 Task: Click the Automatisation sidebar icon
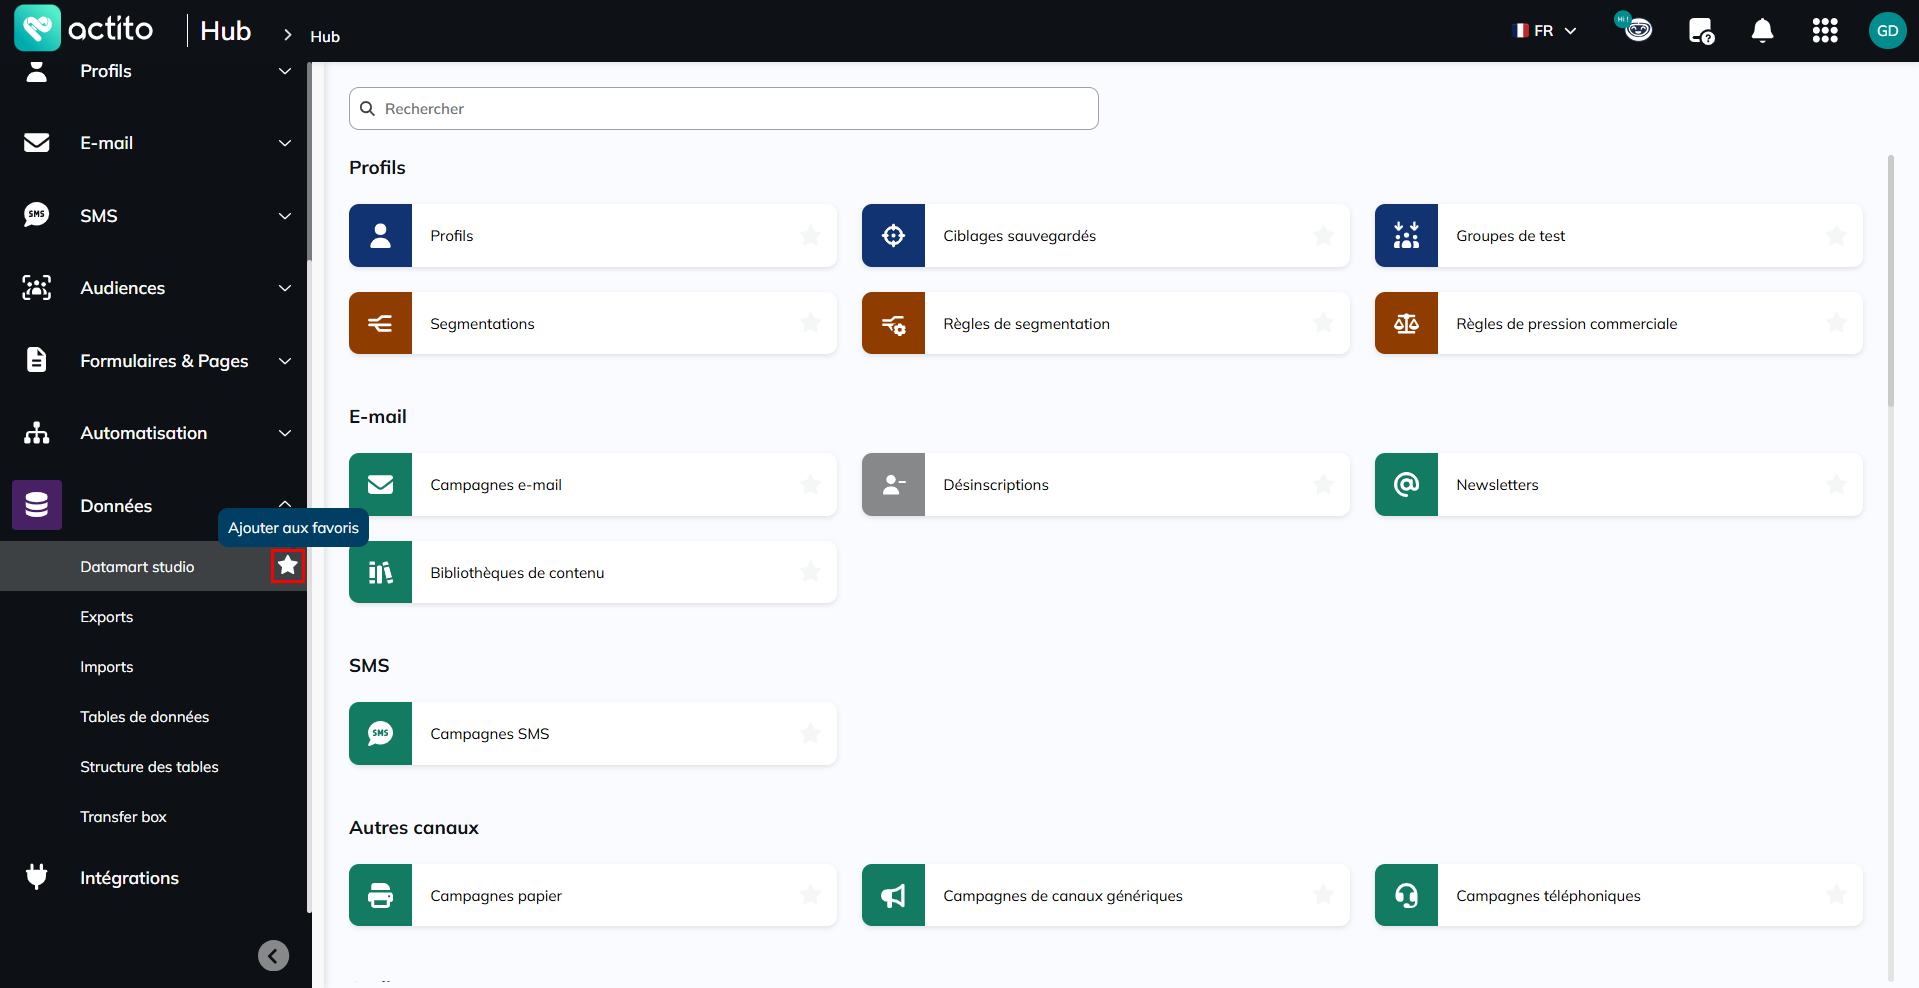click(37, 433)
